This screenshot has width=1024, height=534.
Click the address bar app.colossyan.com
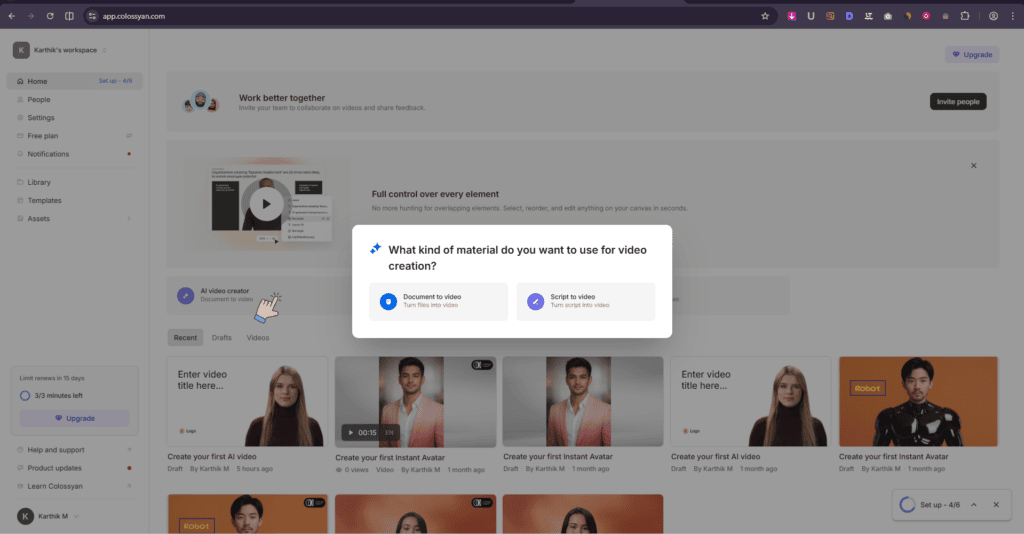tap(133, 16)
